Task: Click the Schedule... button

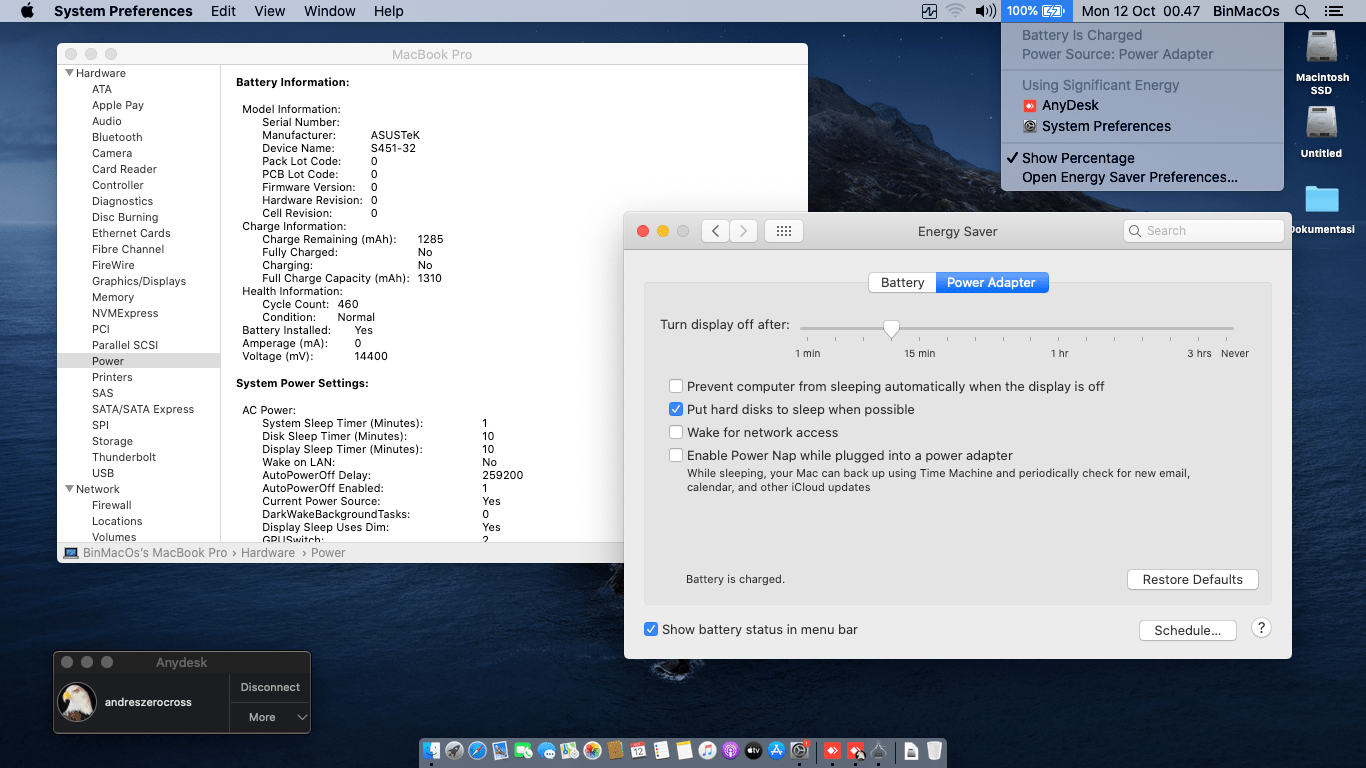Action: (x=1187, y=630)
